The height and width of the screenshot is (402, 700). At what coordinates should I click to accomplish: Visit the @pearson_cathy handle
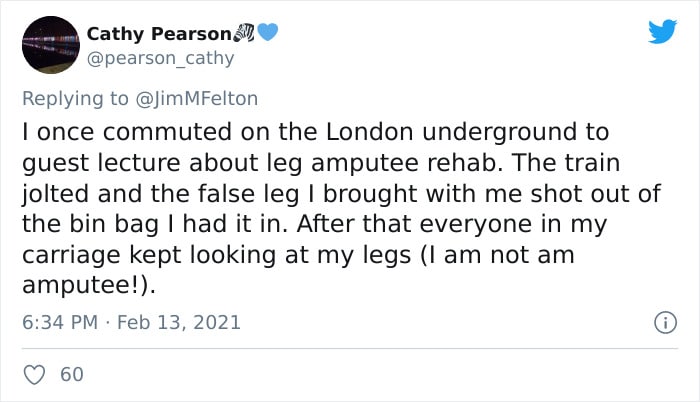coord(160,58)
